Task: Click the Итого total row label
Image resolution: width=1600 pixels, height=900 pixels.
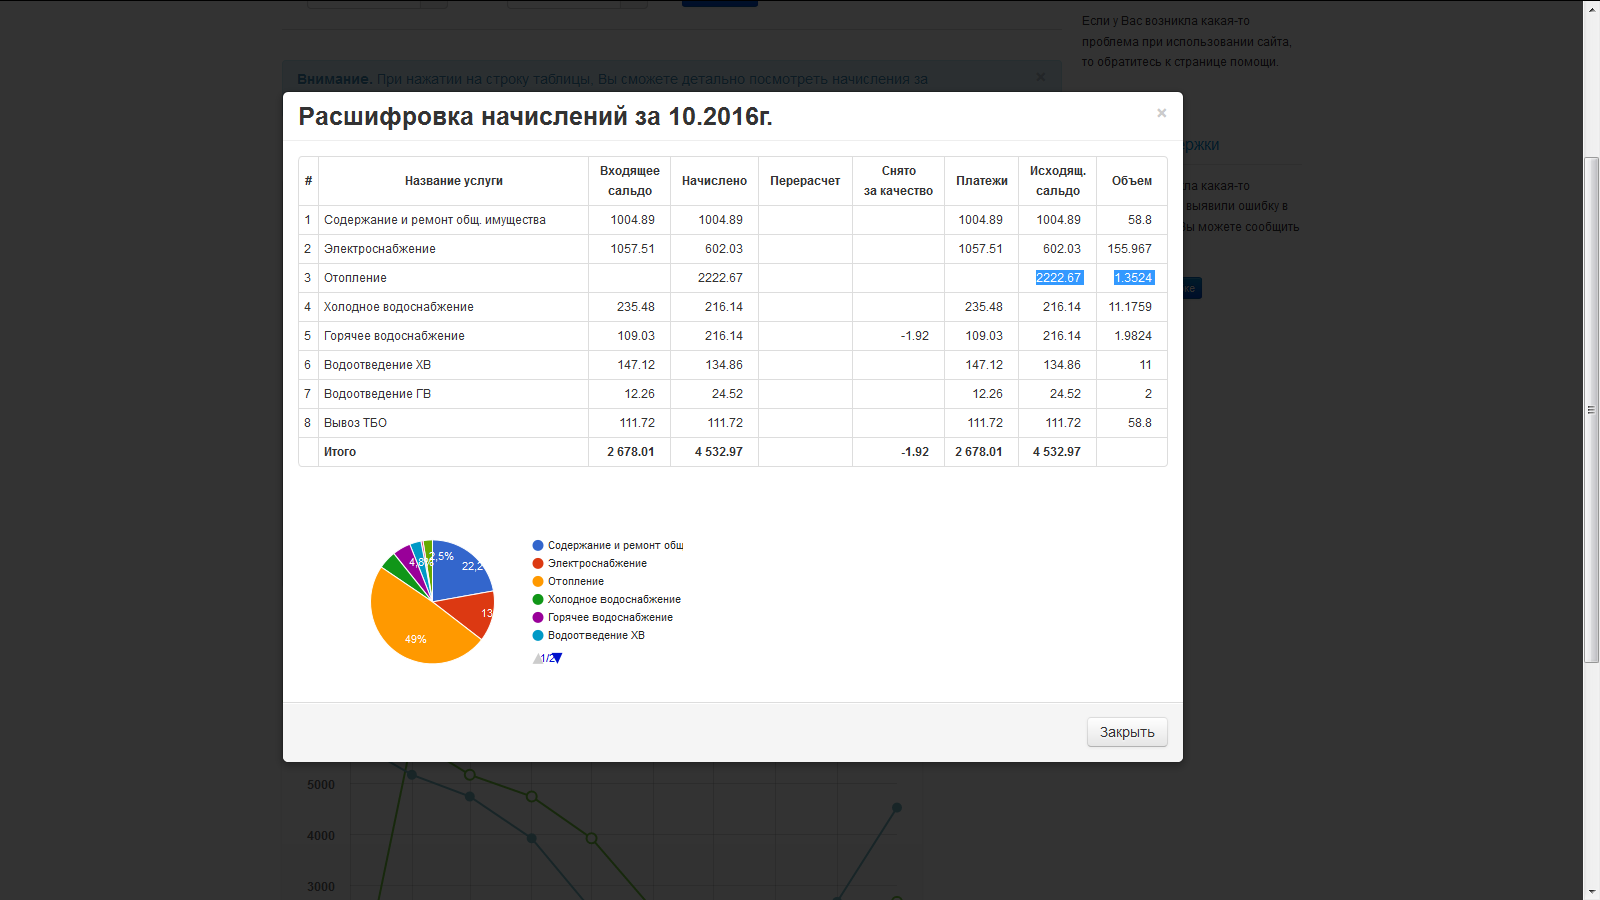Action: click(x=340, y=452)
